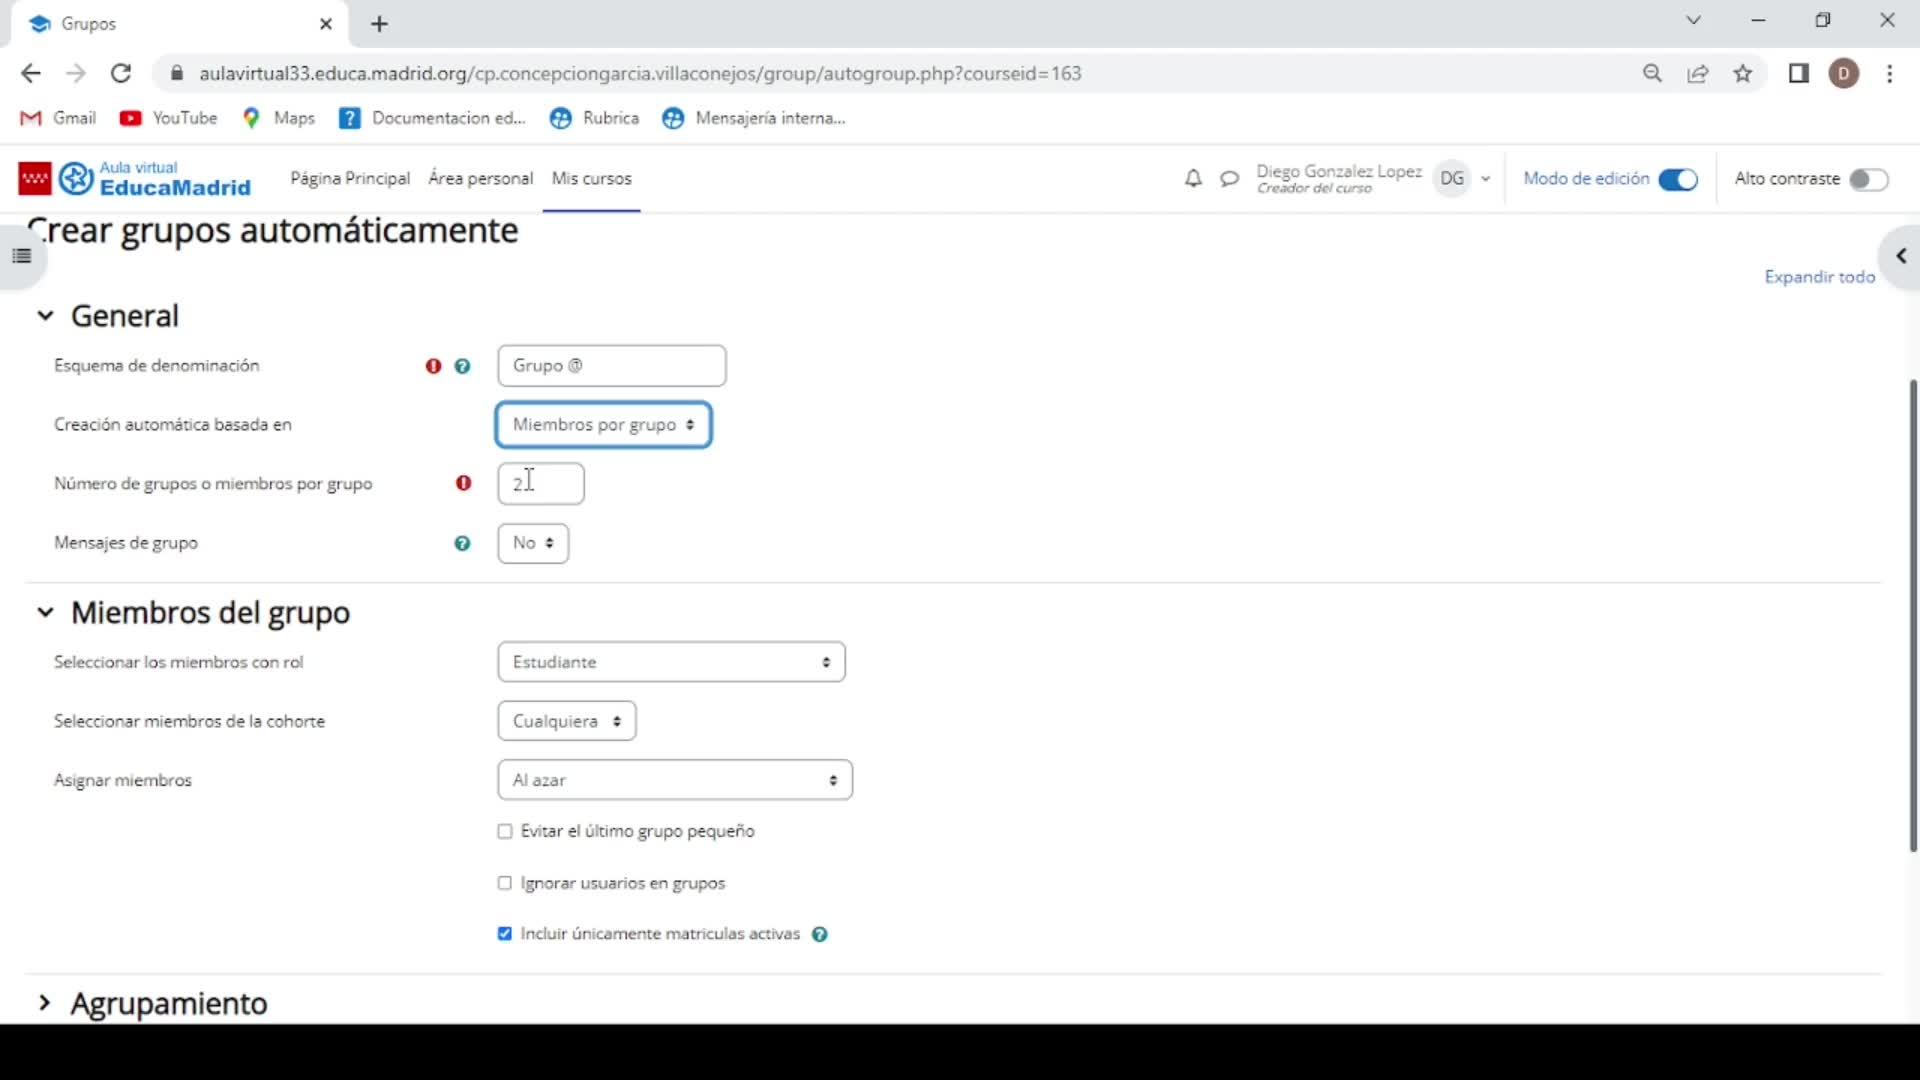Open the course index drawer icon
Image resolution: width=1920 pixels, height=1080 pixels.
22,256
